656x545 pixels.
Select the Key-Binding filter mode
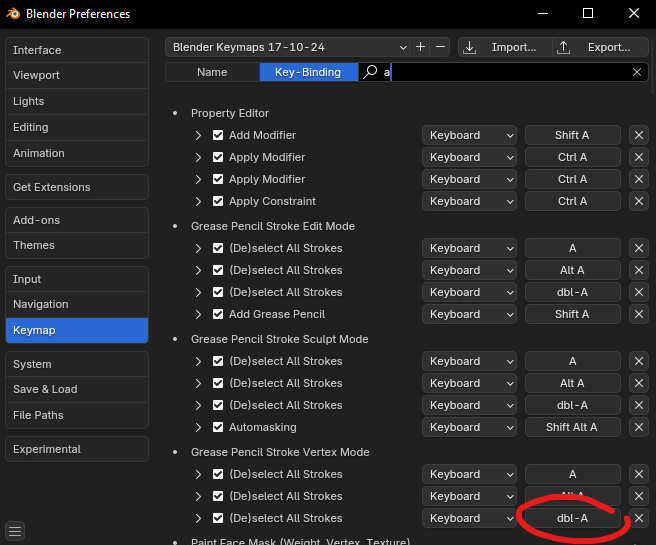(x=309, y=72)
